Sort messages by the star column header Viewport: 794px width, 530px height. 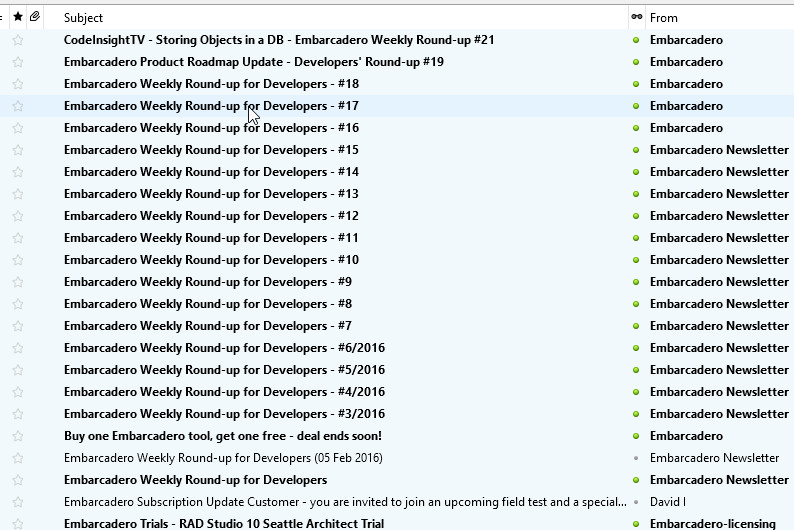point(18,17)
